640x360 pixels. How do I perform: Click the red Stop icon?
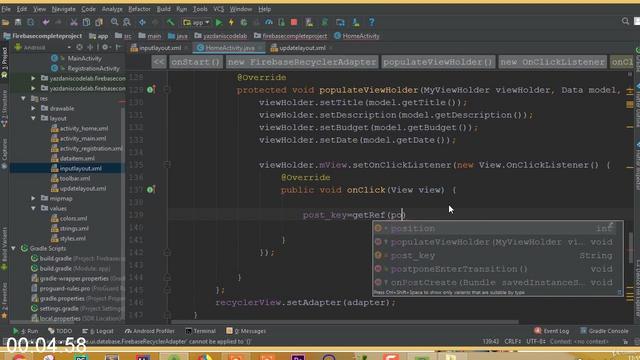coord(294,22)
